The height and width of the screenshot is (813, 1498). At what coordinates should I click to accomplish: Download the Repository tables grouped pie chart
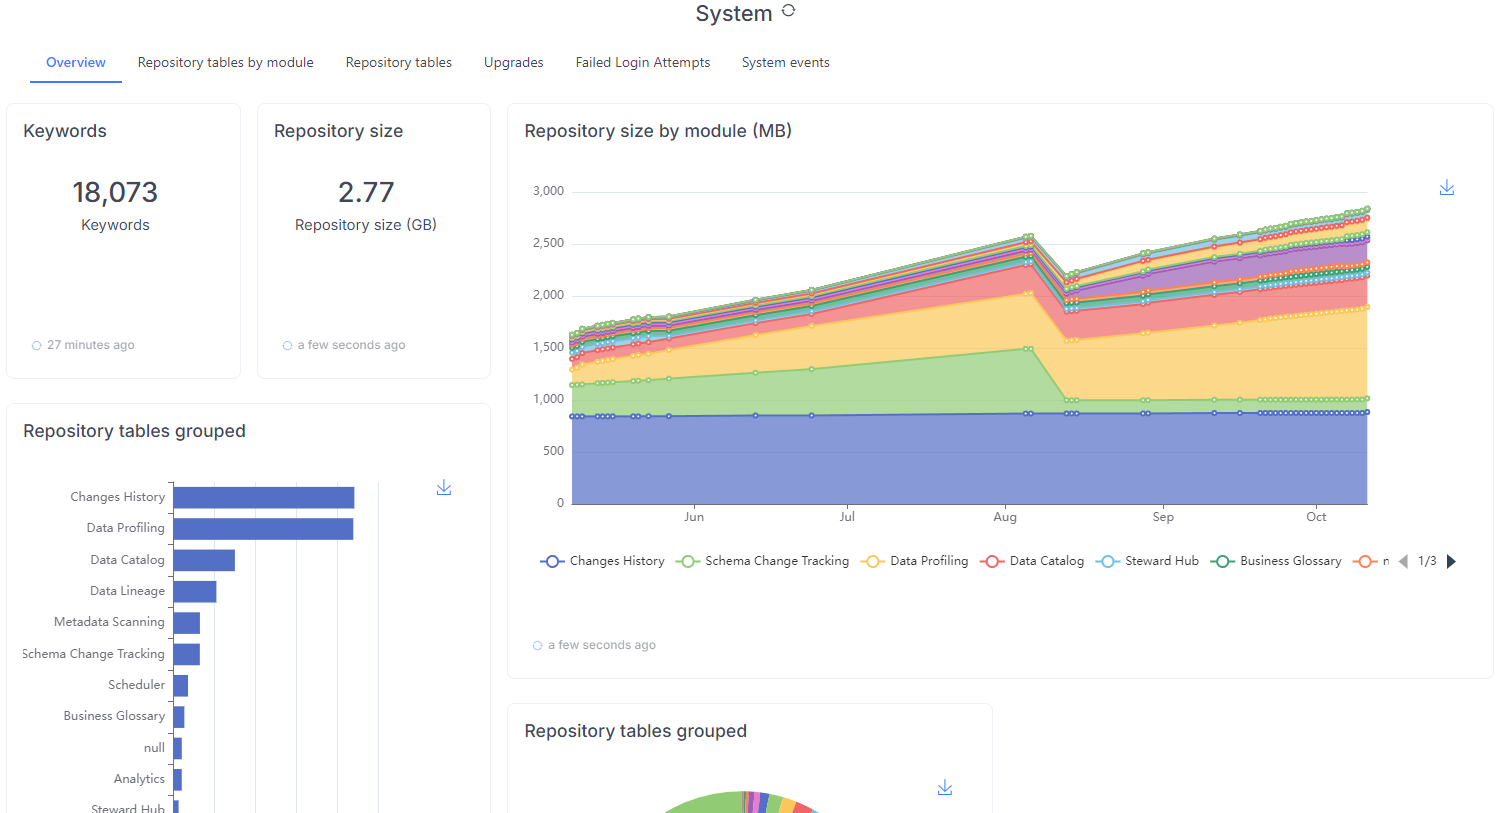point(945,788)
